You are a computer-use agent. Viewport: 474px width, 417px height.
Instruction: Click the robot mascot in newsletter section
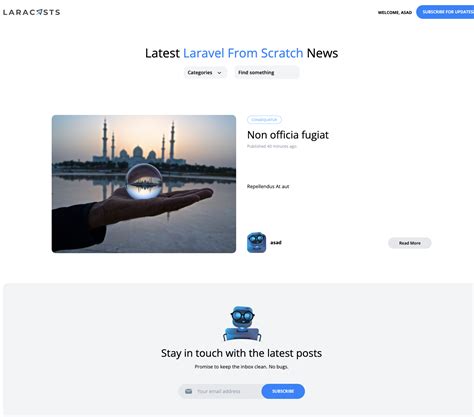(x=242, y=324)
